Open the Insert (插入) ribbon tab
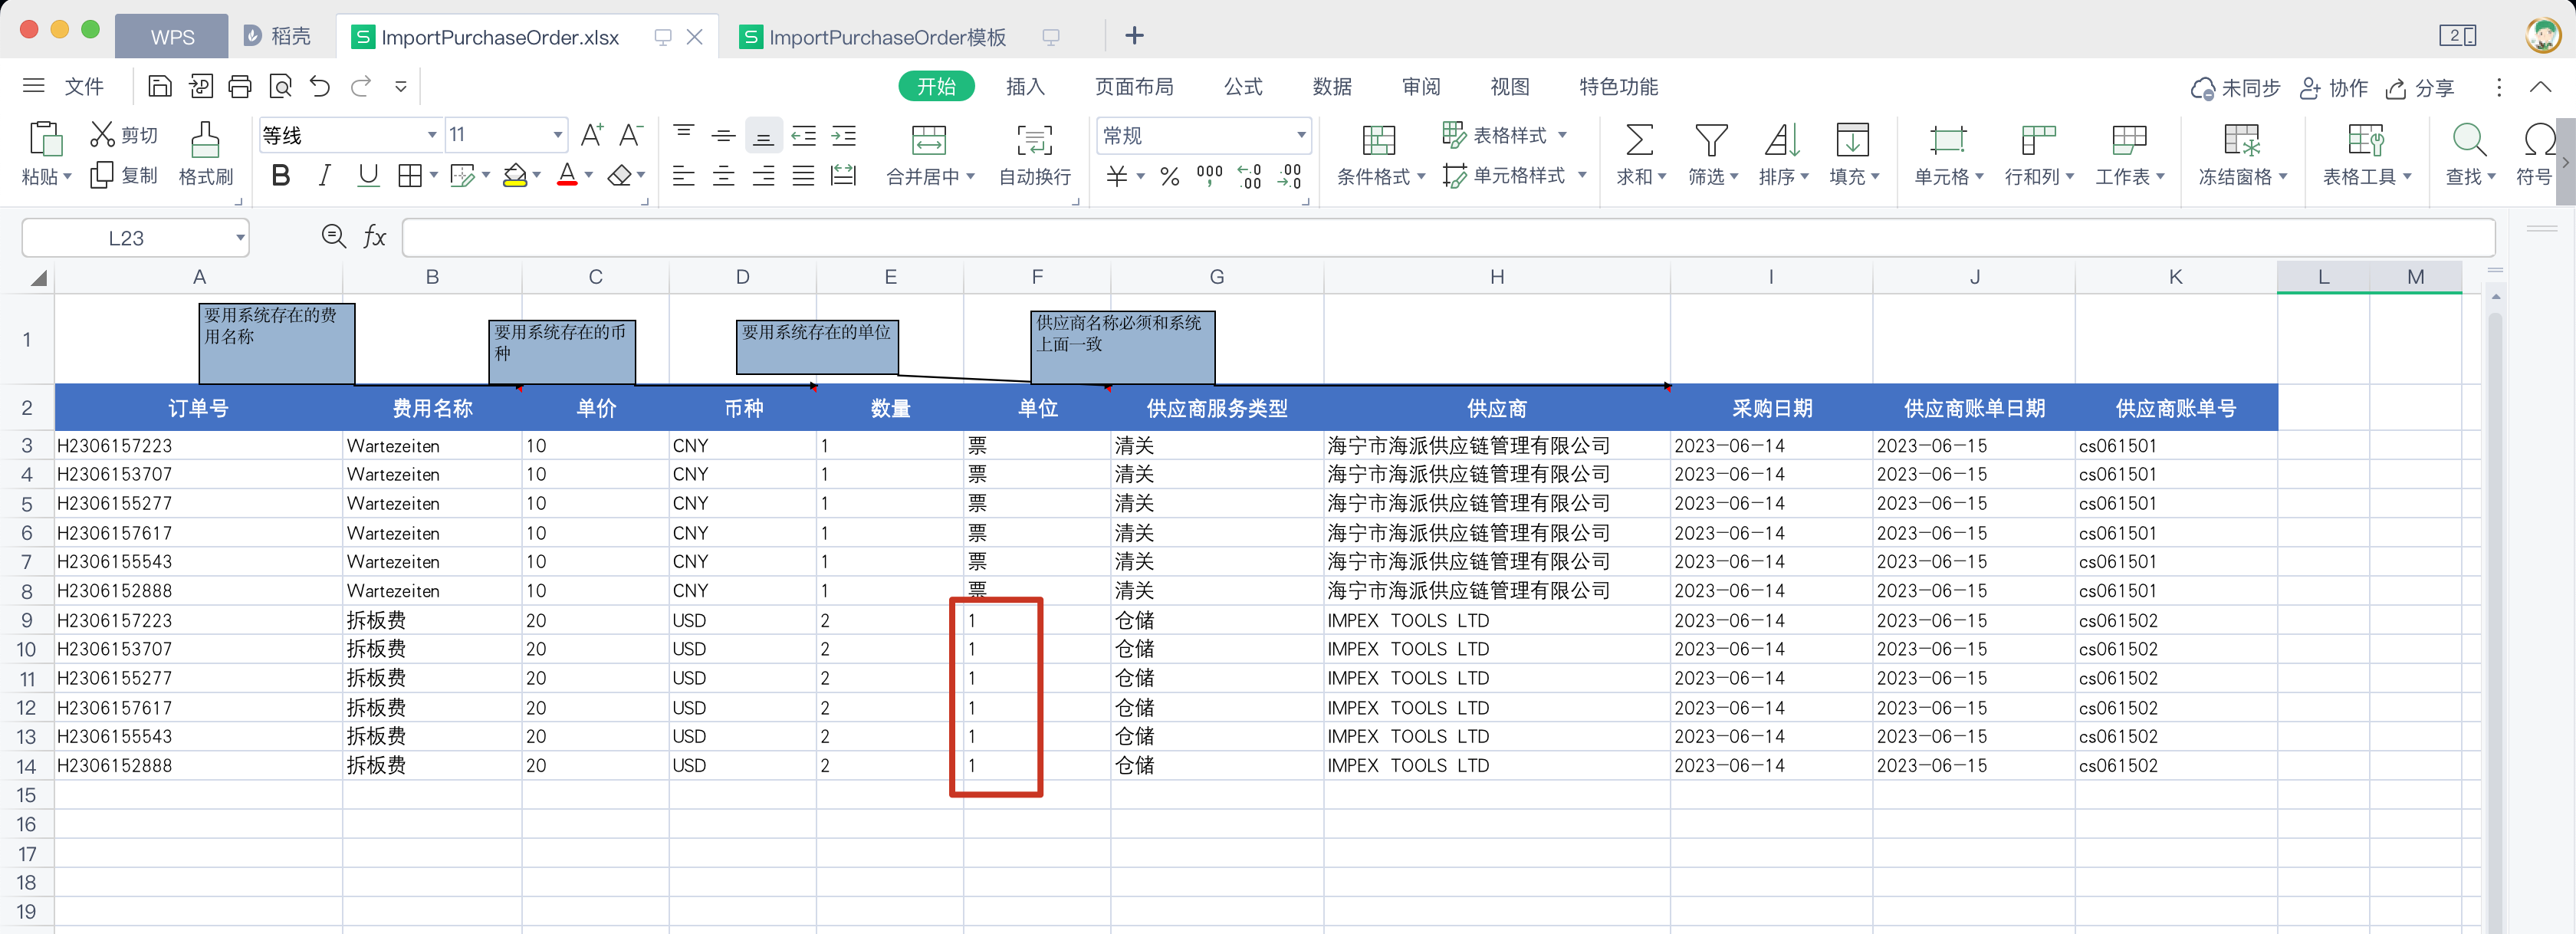 pos(1024,87)
